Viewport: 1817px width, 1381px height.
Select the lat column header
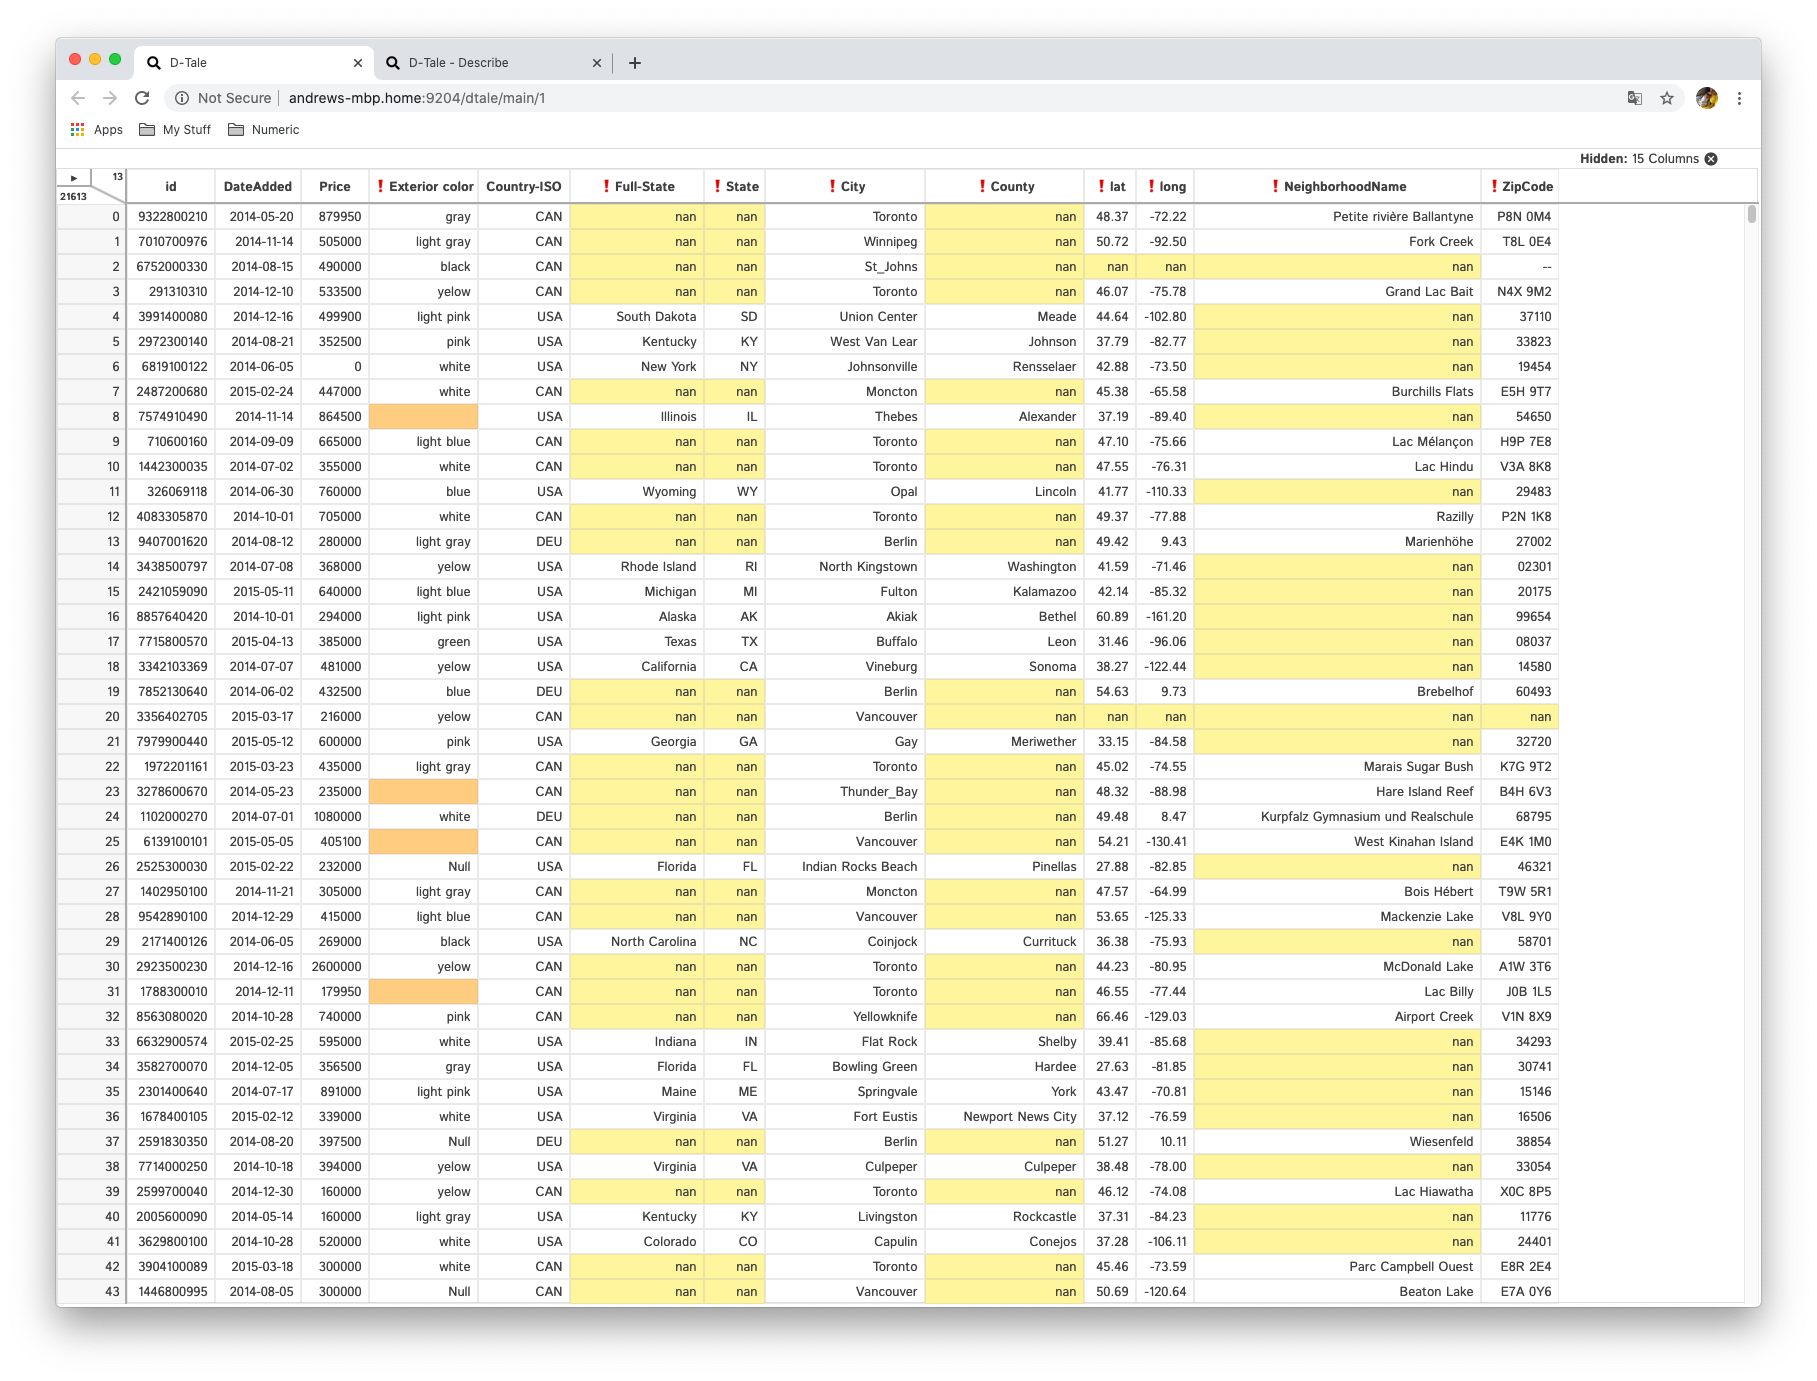click(x=1111, y=187)
